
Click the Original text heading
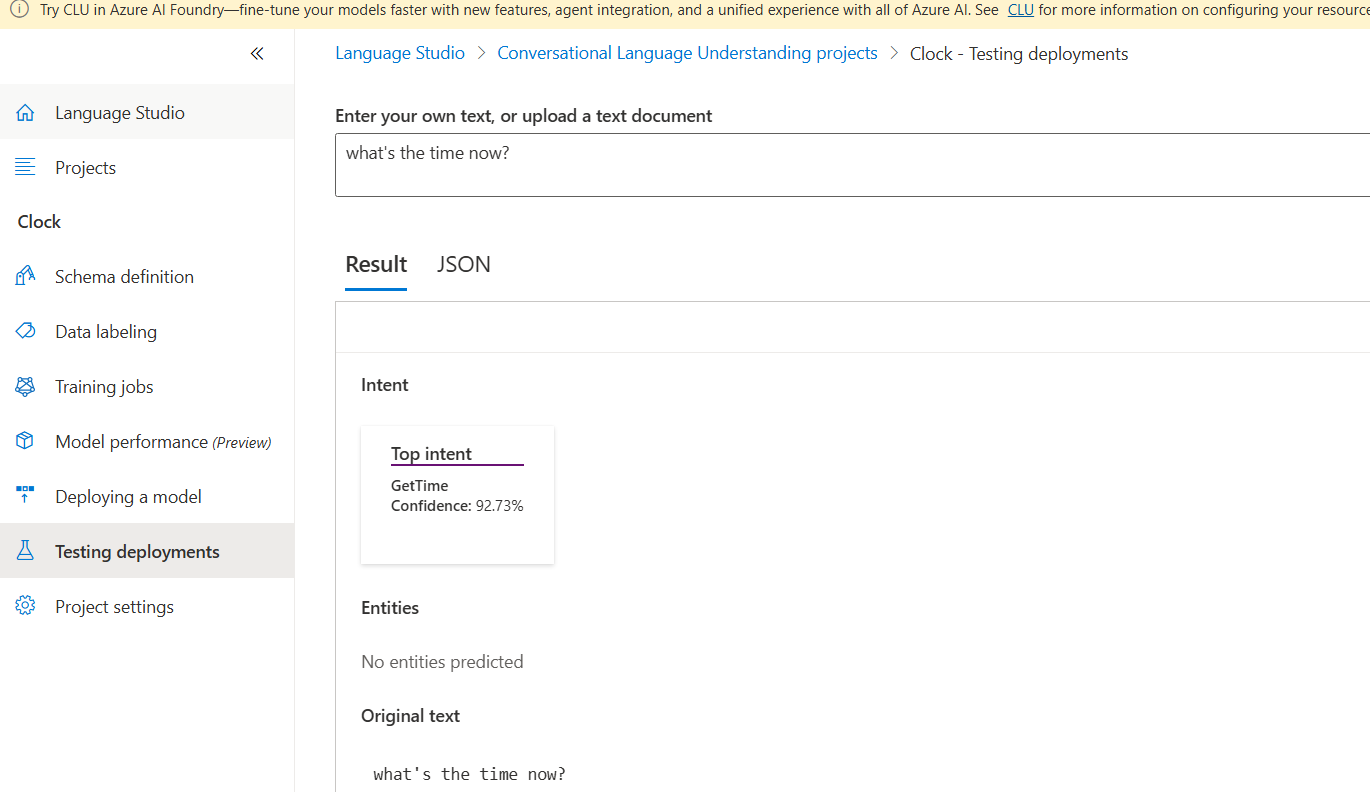click(410, 716)
